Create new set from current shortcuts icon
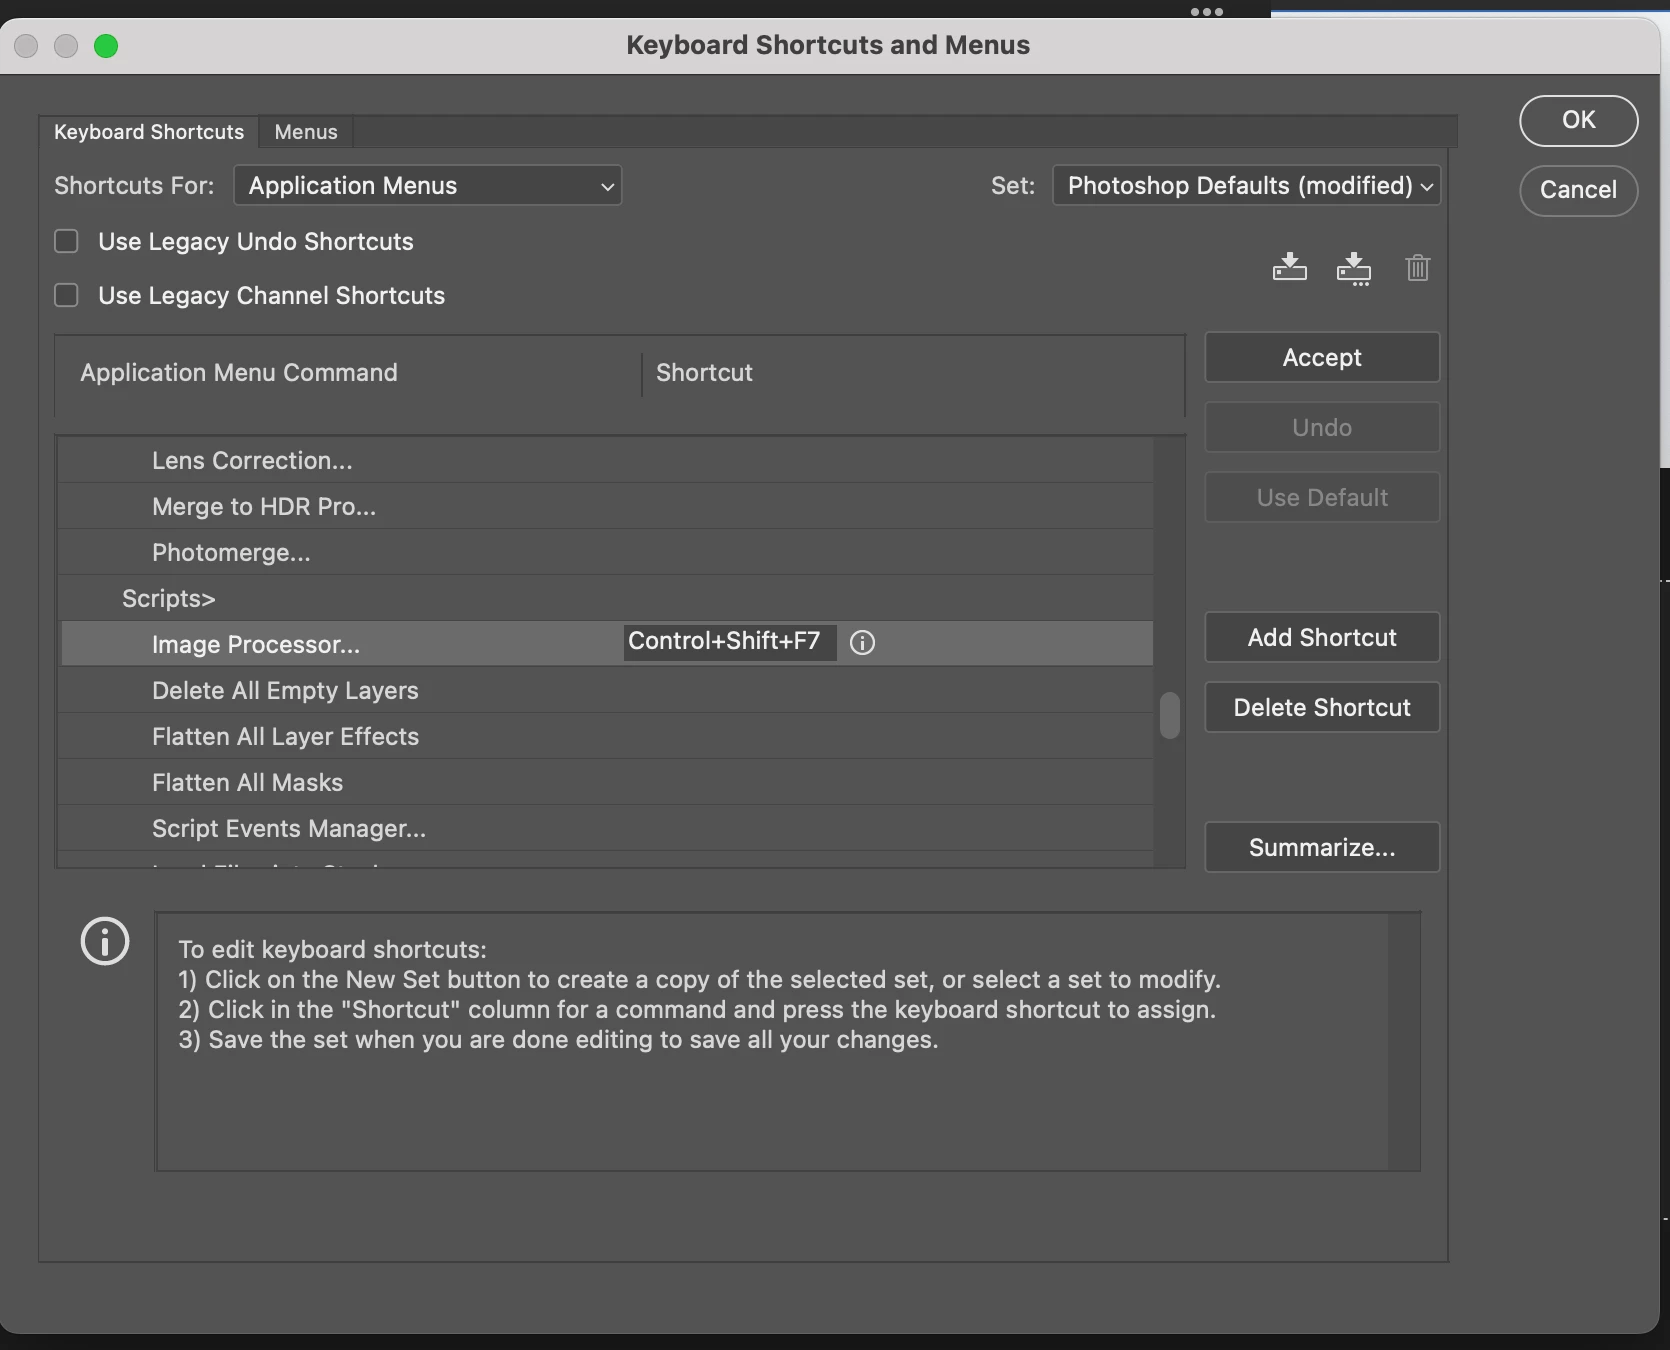This screenshot has width=1670, height=1350. [1354, 268]
